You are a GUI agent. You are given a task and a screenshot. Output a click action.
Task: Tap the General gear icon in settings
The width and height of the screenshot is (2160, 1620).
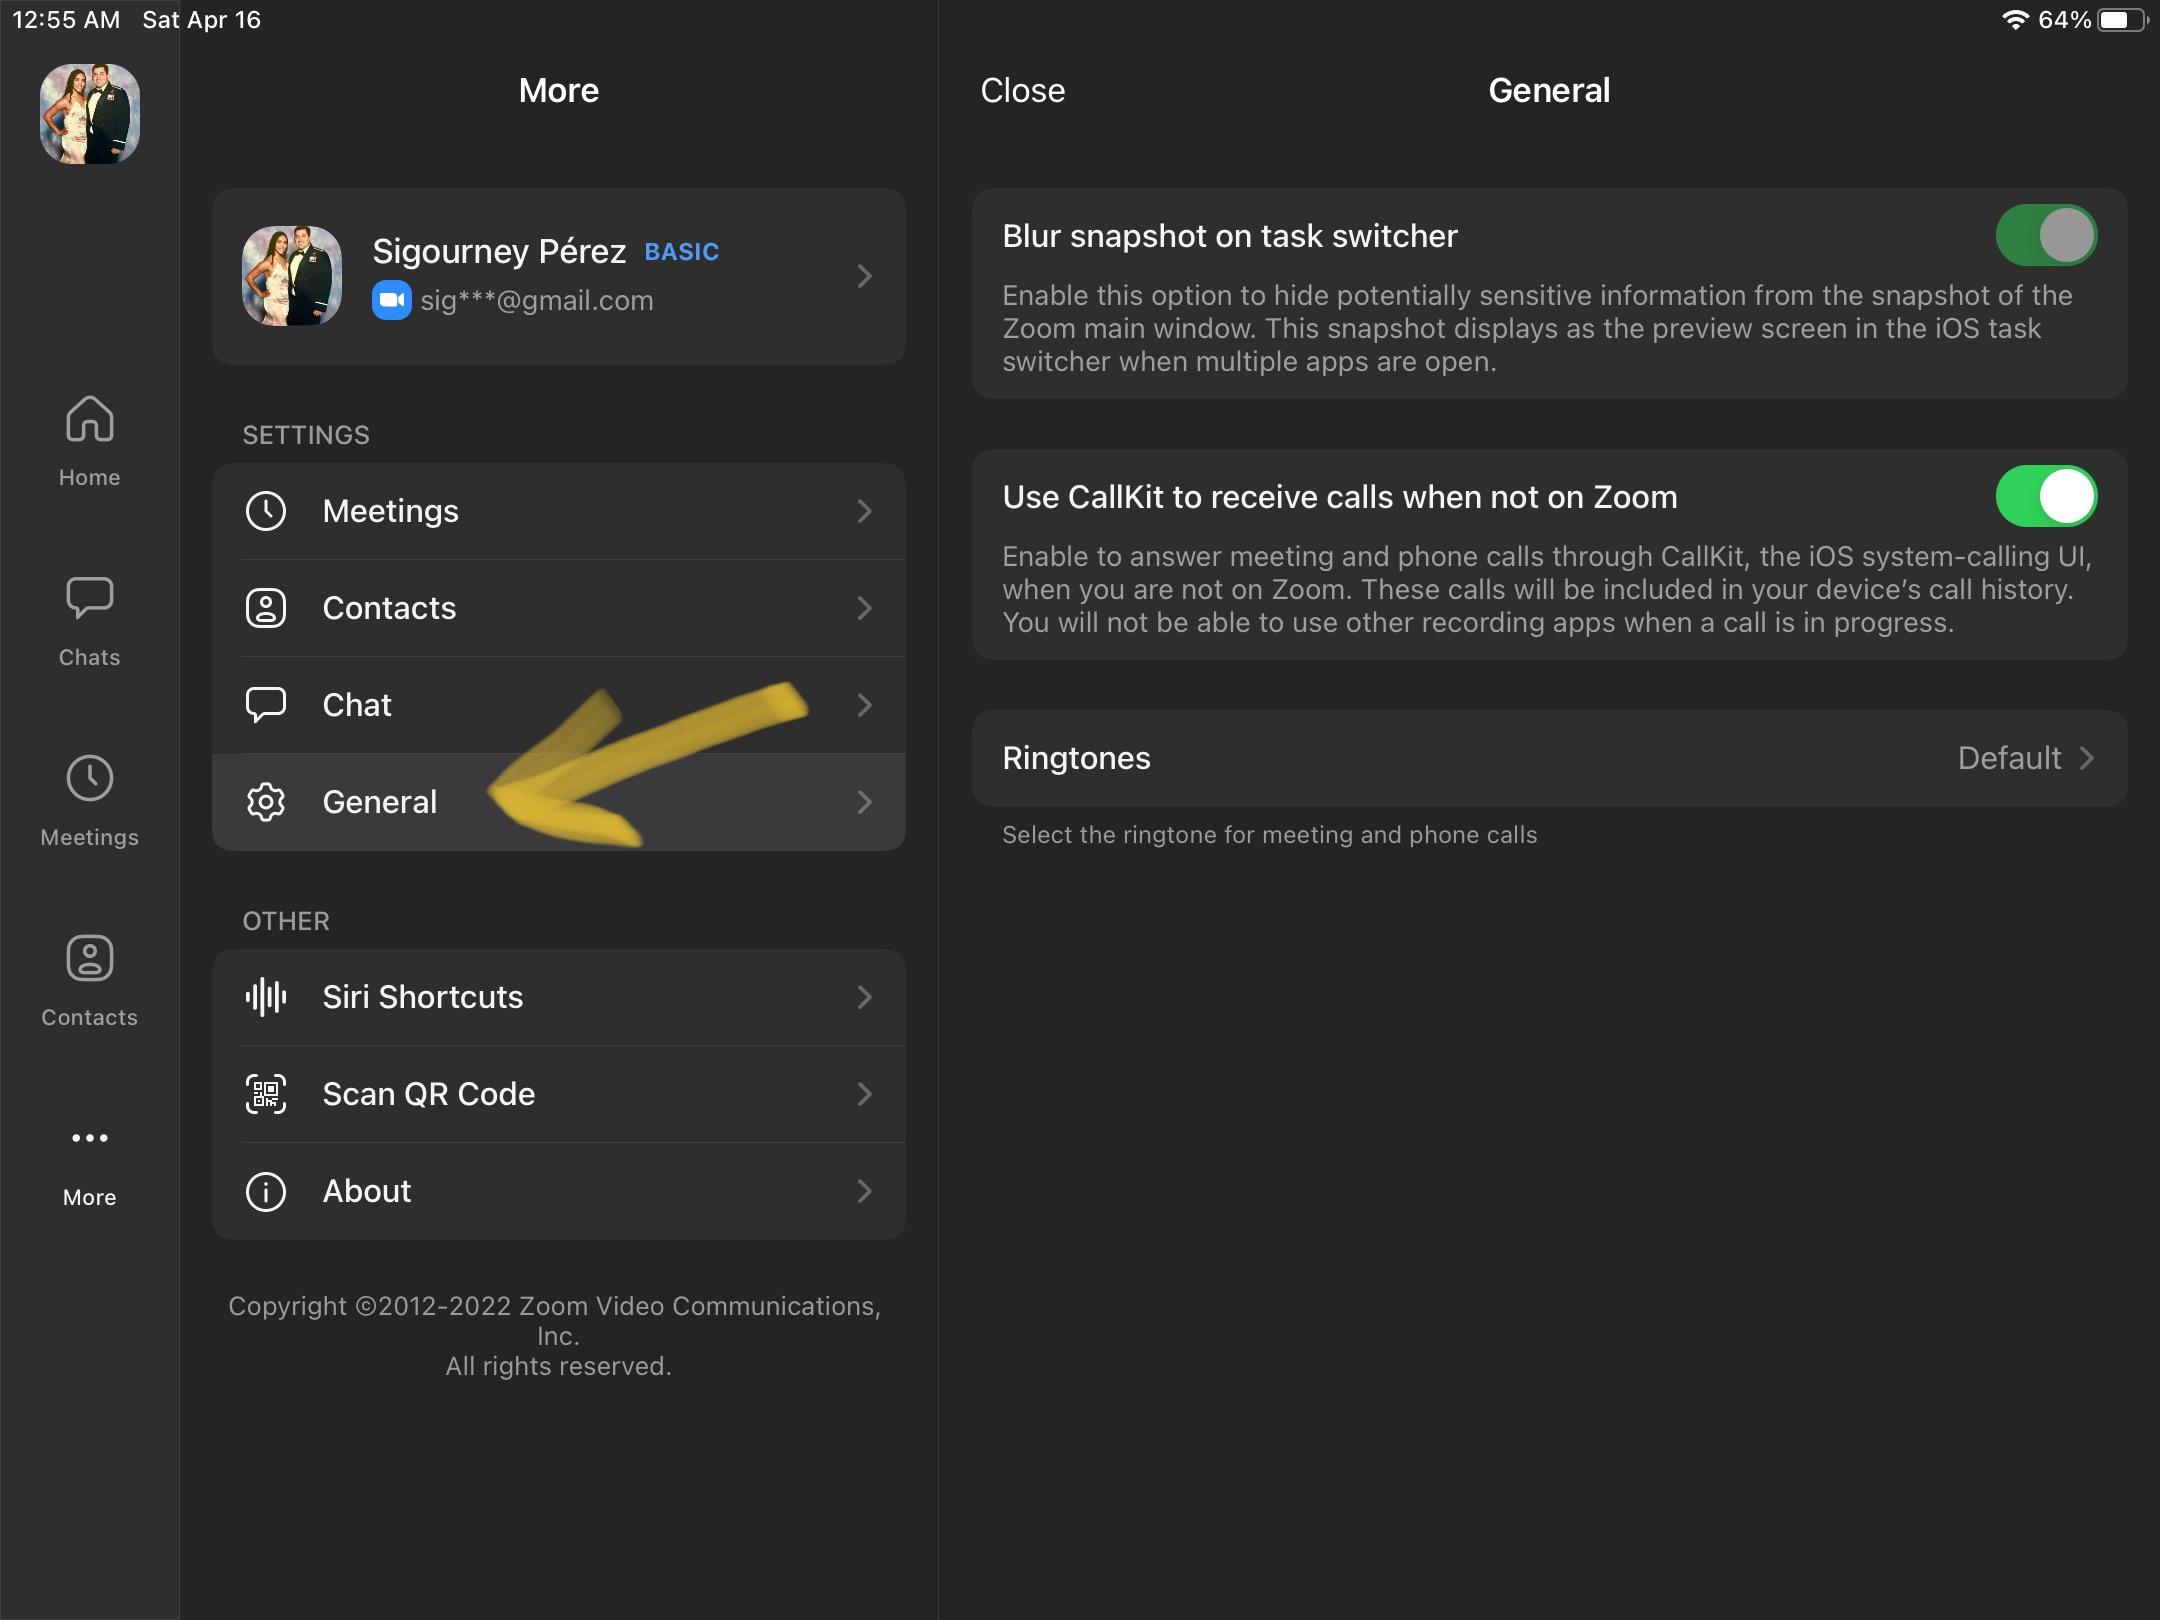click(x=266, y=802)
